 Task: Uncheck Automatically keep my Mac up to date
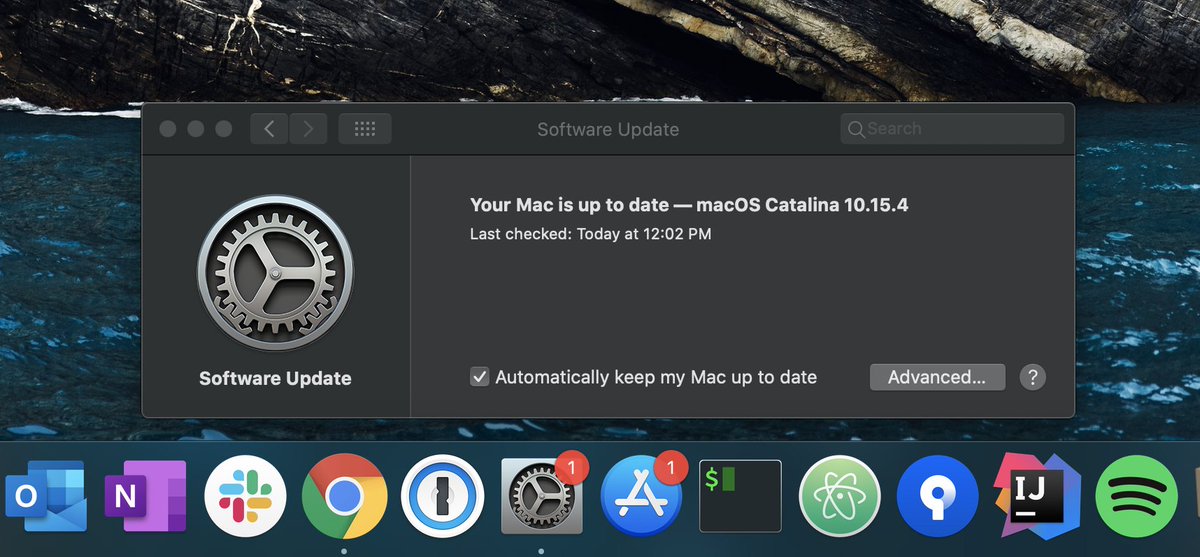tap(480, 377)
